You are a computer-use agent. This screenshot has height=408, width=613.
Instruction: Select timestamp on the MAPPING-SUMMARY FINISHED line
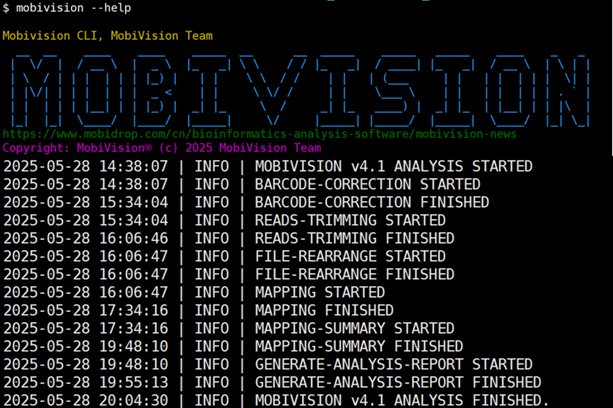click(x=86, y=346)
